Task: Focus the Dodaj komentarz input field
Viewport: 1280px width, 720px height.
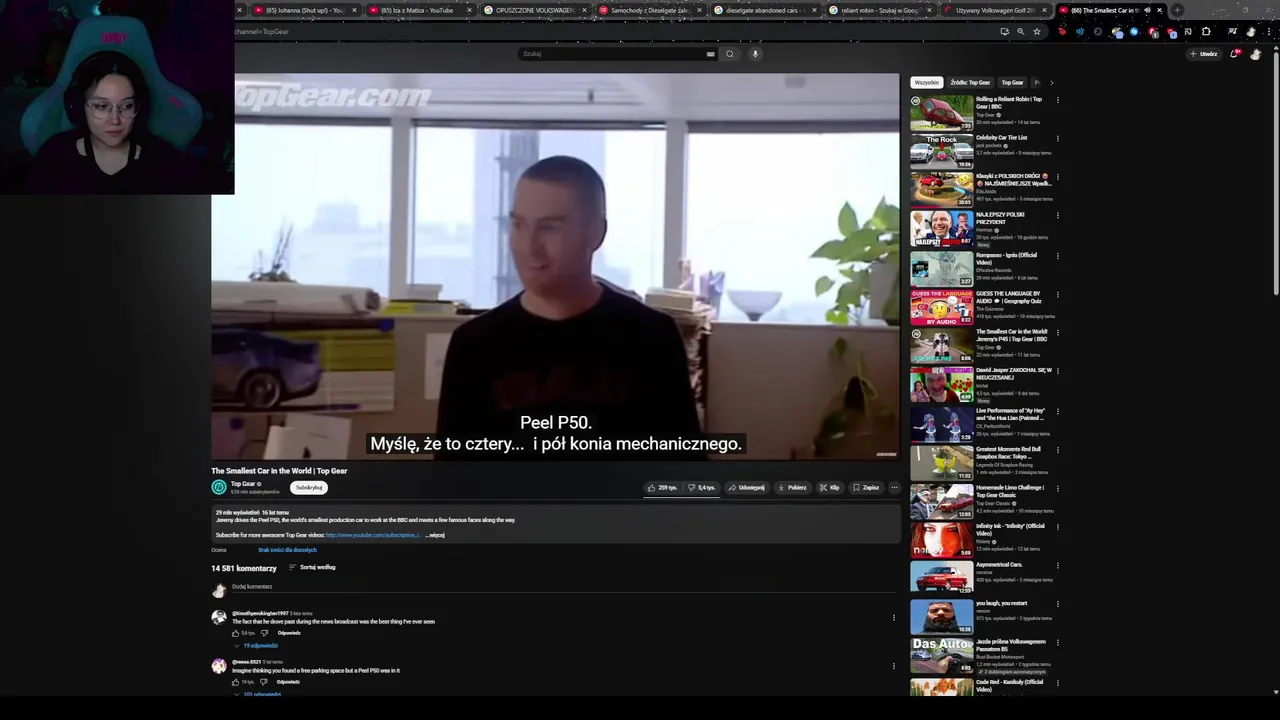Action: click(565, 587)
